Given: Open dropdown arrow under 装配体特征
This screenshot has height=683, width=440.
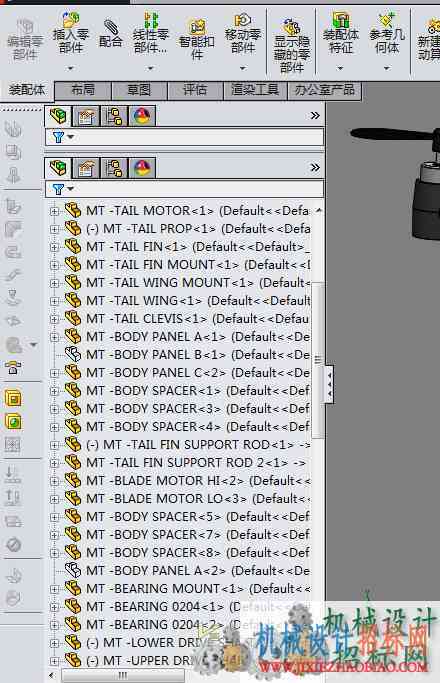Looking at the screenshot, I should tap(341, 68).
